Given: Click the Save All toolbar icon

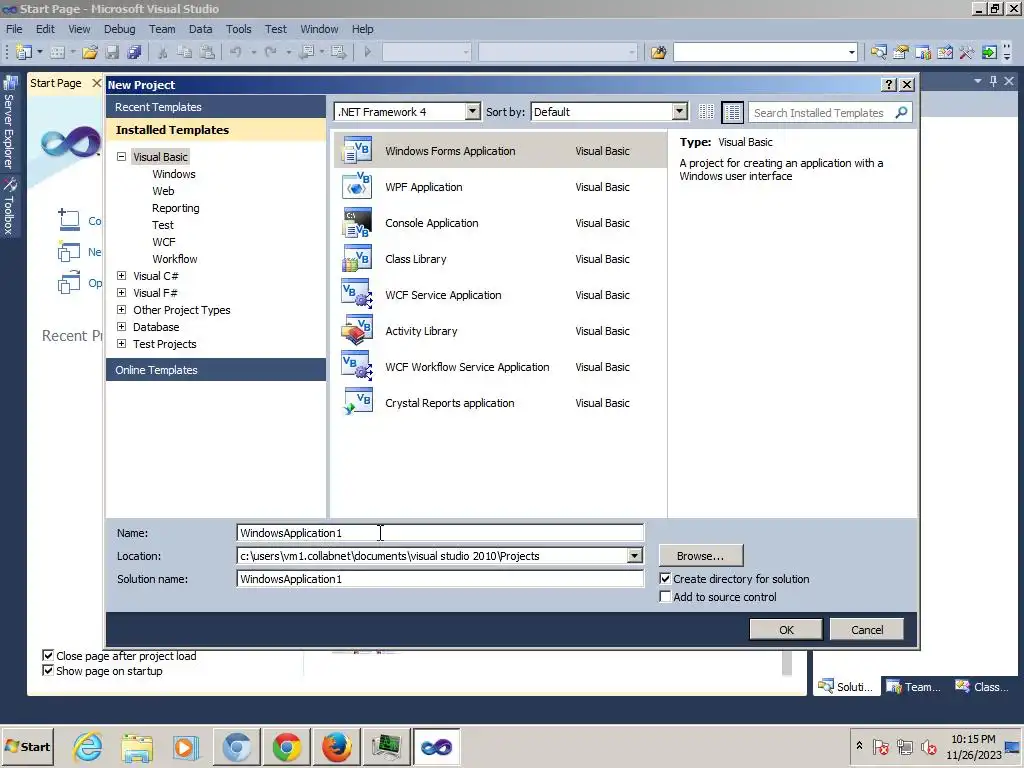Looking at the screenshot, I should (x=135, y=52).
